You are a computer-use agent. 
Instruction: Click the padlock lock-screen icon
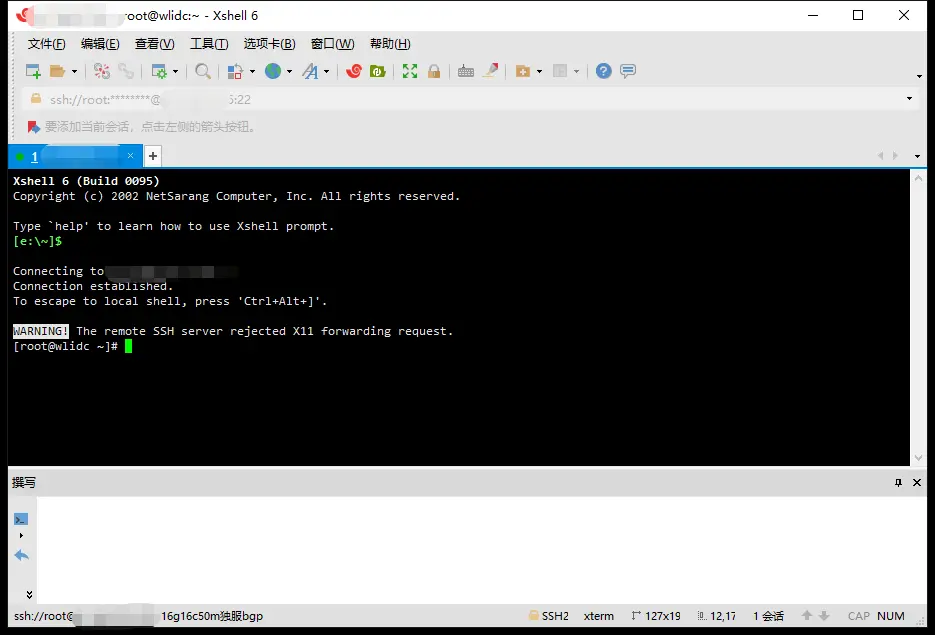coord(434,71)
